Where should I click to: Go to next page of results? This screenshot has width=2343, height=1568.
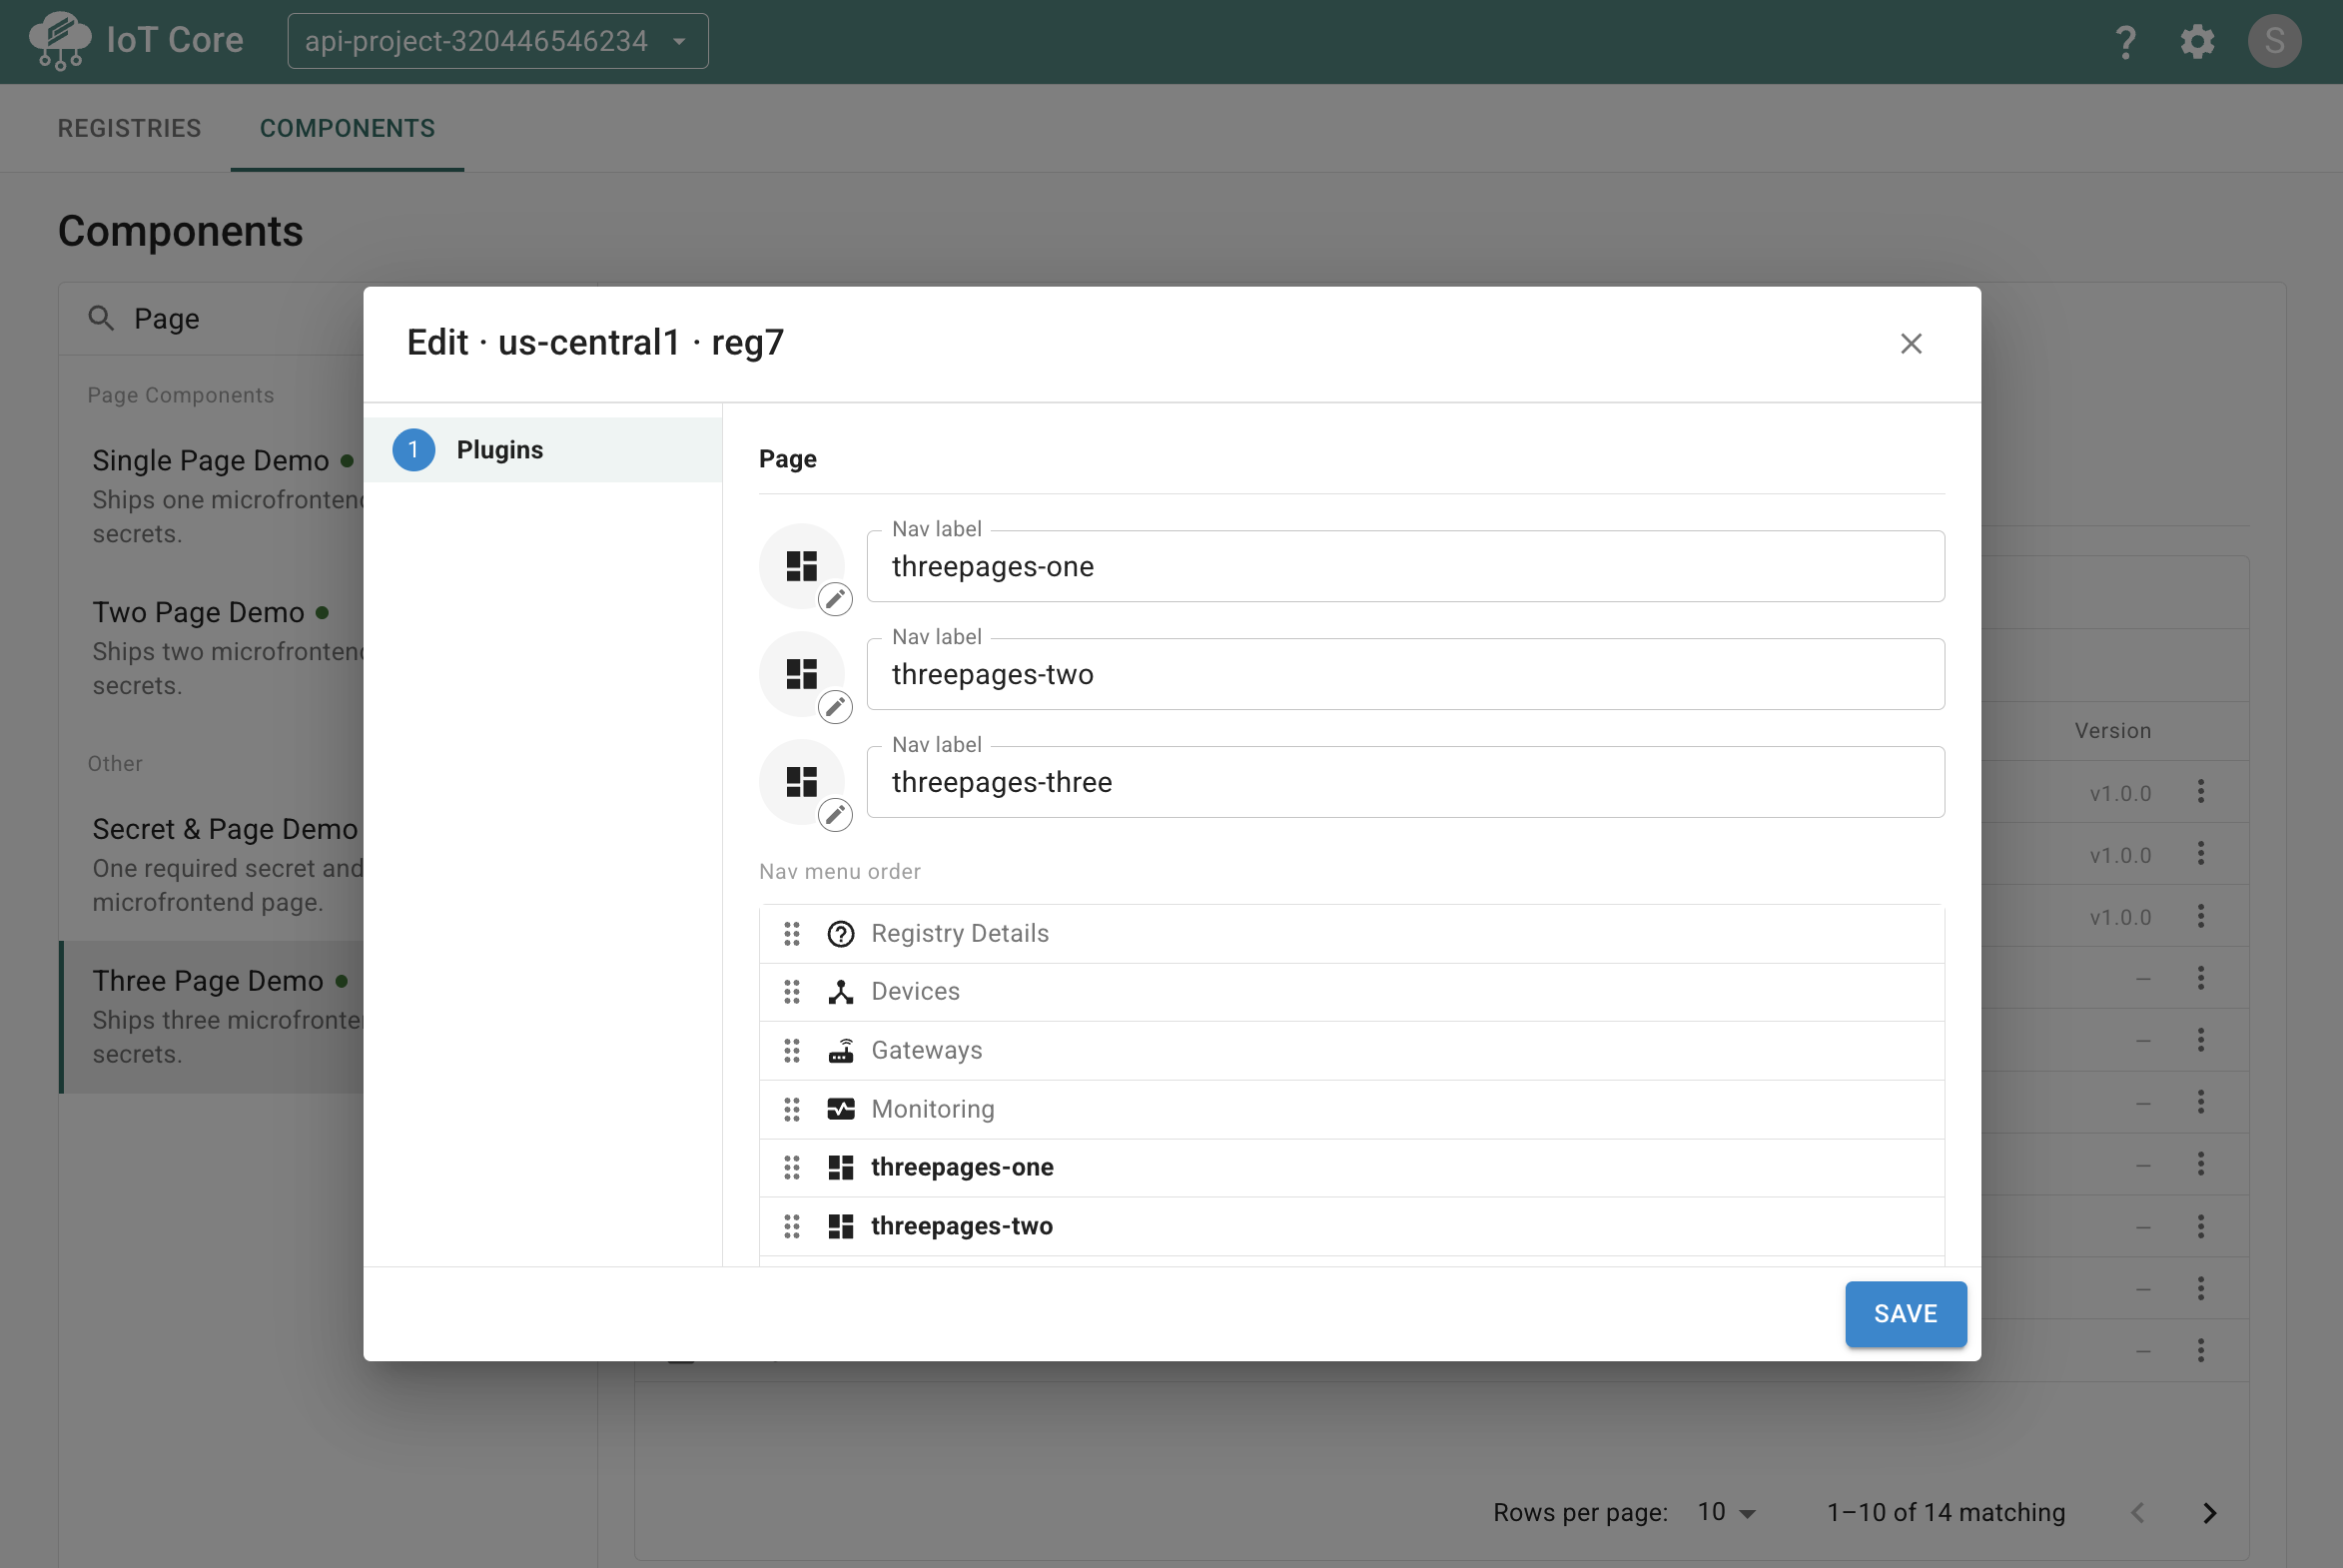click(2210, 1513)
